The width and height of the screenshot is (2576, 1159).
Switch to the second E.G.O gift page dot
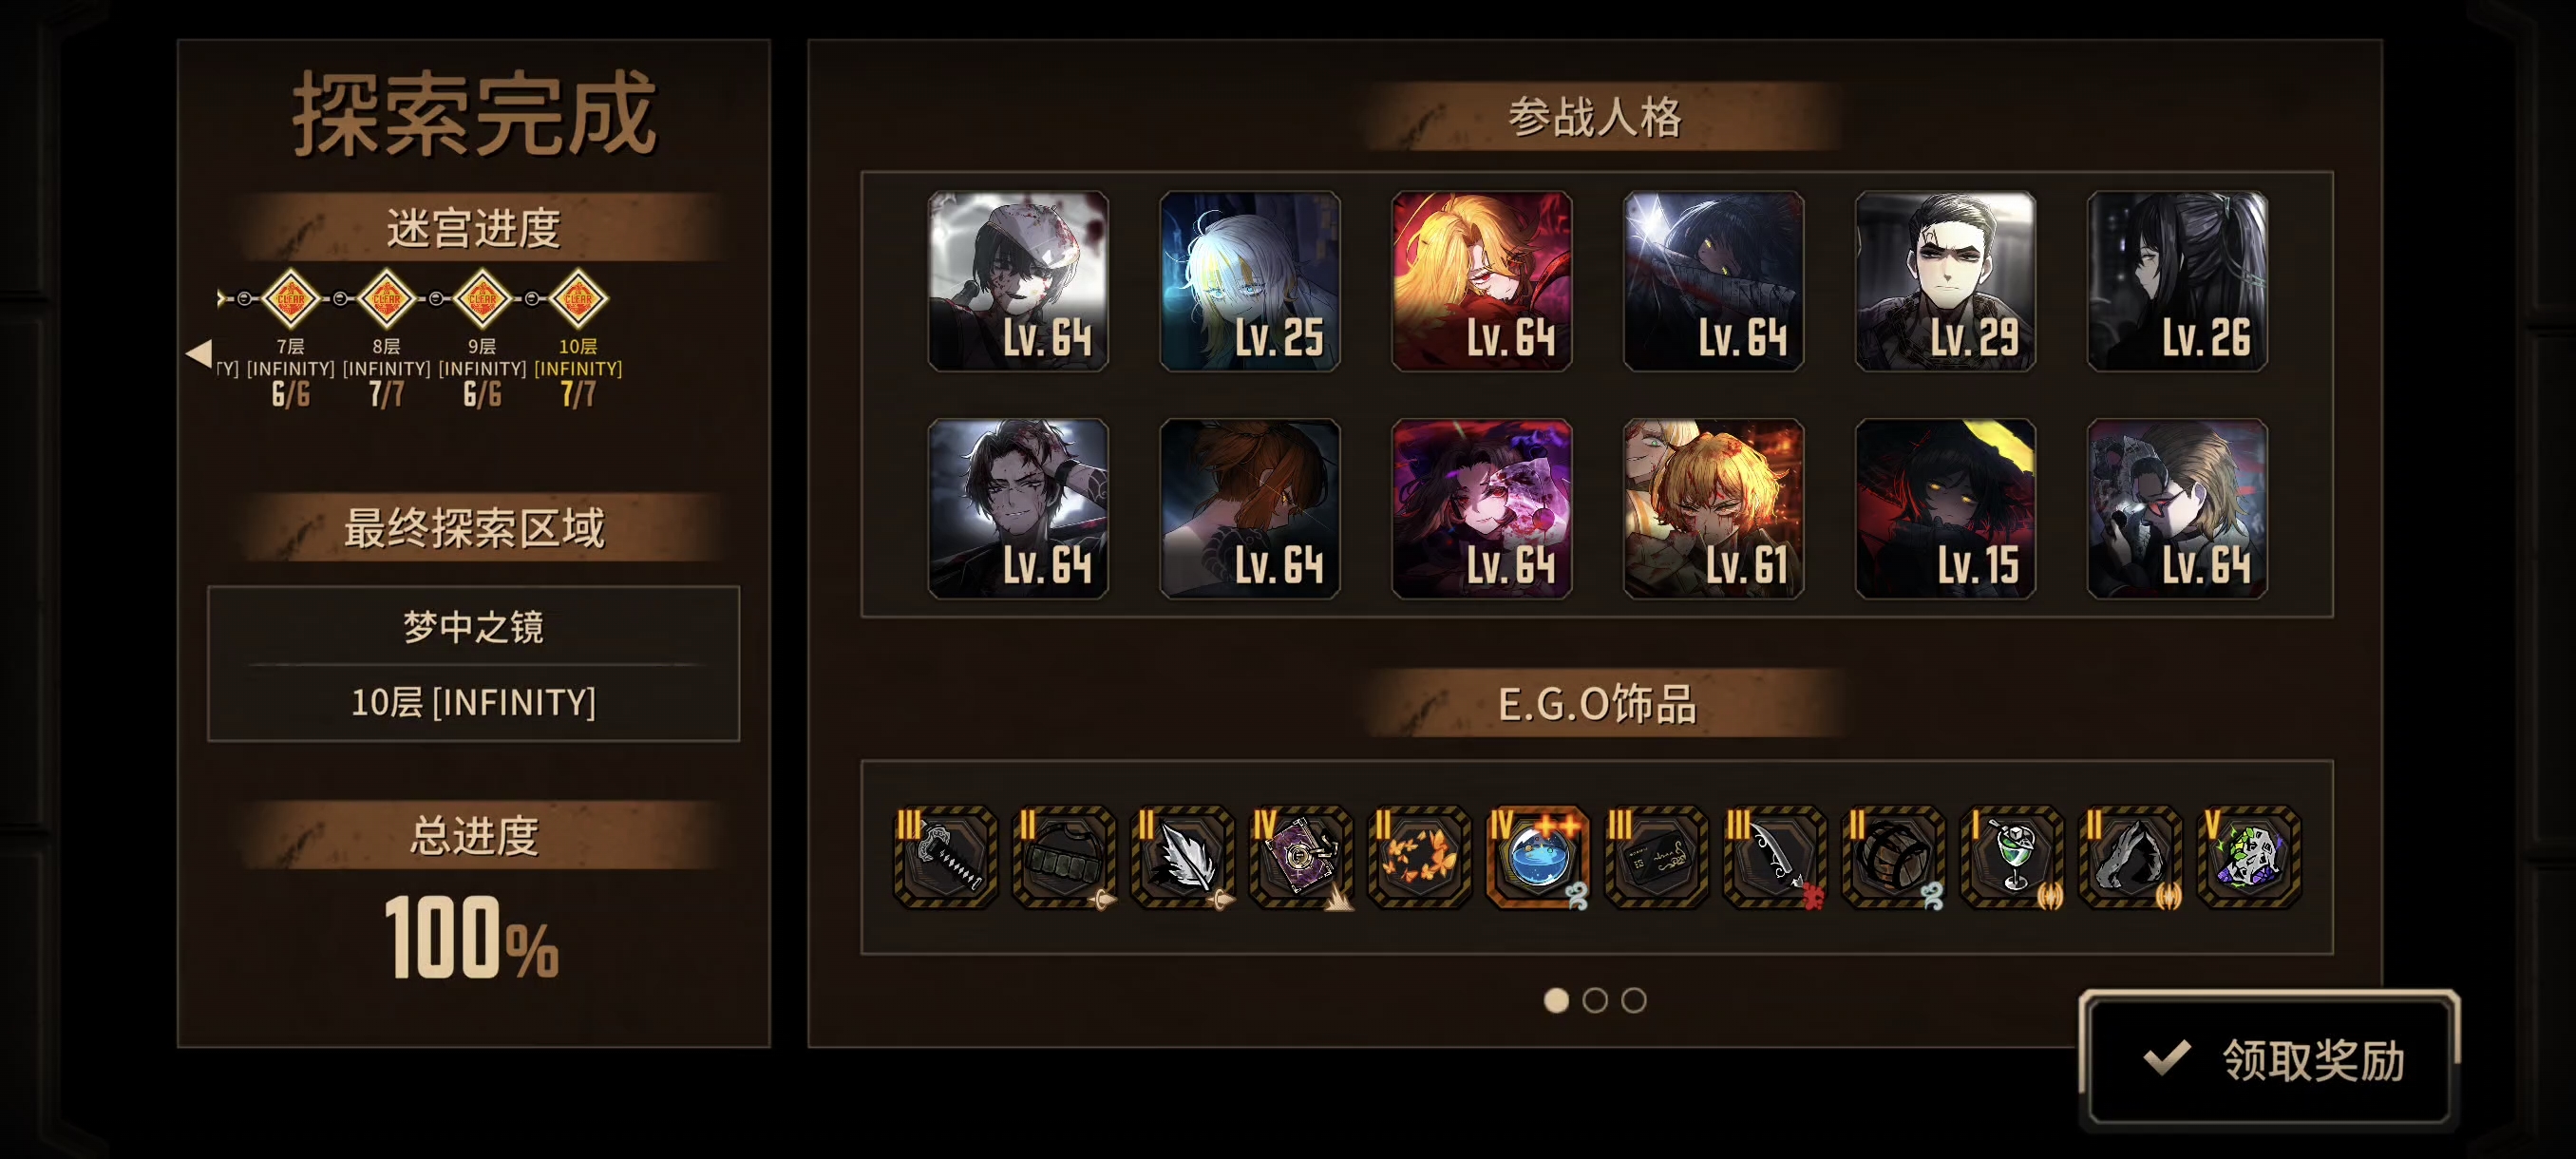click(1595, 1000)
